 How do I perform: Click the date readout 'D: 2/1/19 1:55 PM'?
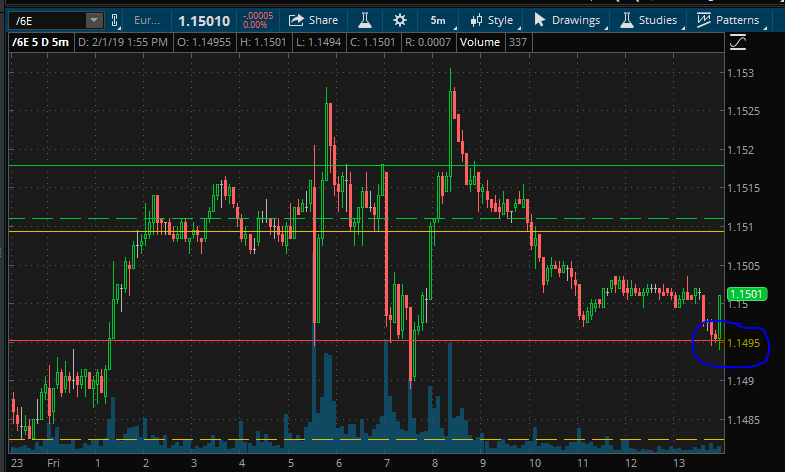[x=123, y=42]
